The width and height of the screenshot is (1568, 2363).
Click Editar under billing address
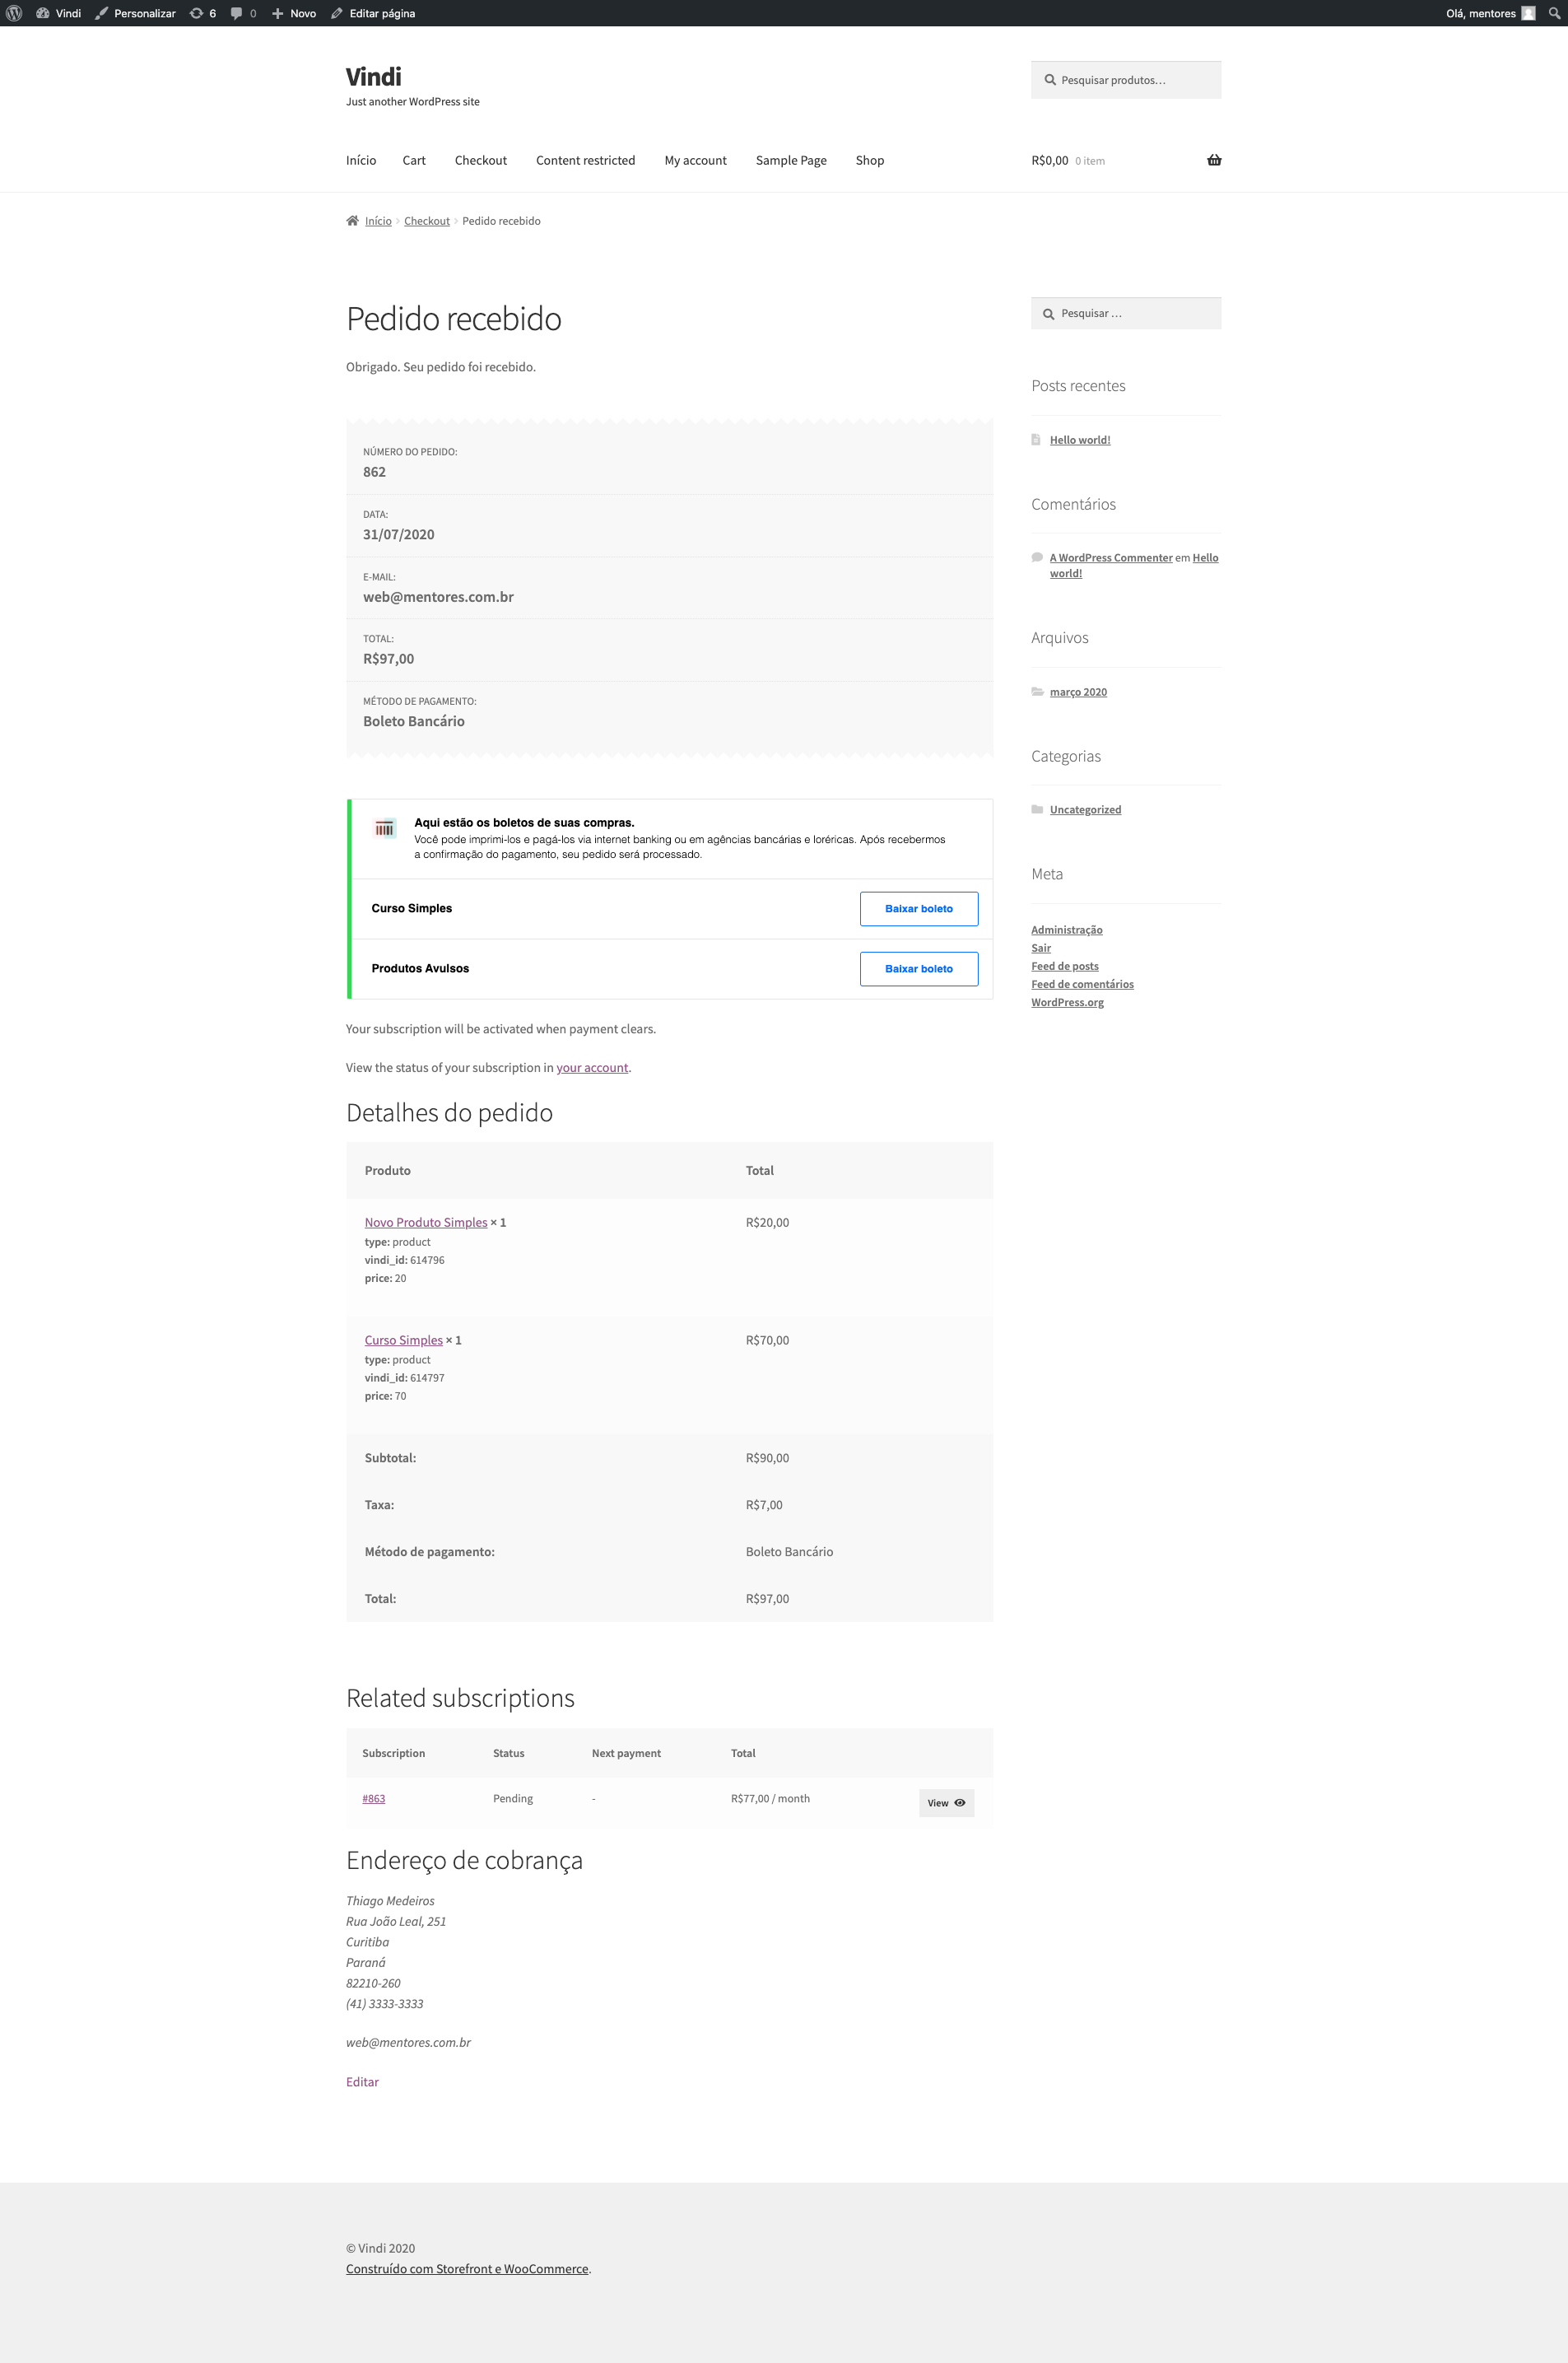tap(362, 2082)
